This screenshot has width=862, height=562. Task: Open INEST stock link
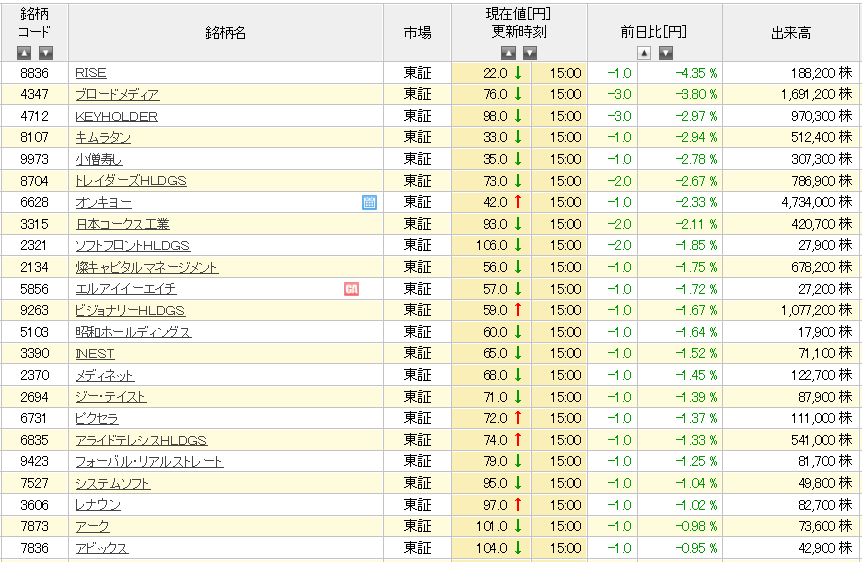95,354
